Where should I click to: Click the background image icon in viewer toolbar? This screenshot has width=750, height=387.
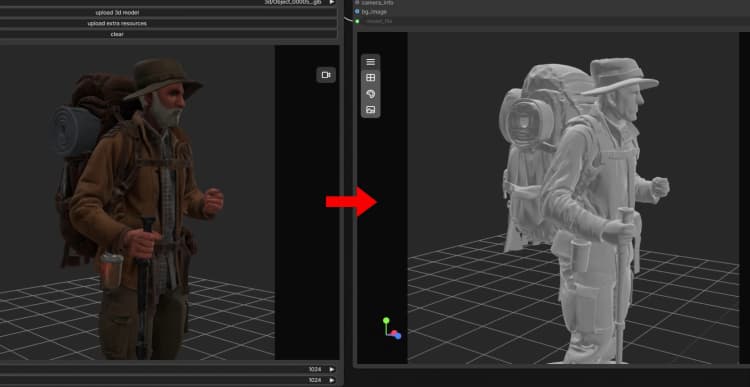click(370, 110)
